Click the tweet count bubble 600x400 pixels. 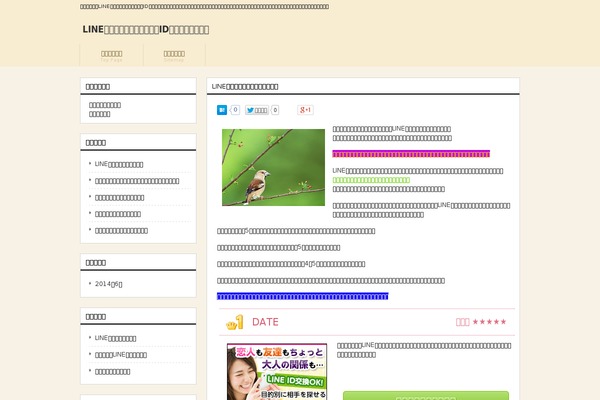275,110
